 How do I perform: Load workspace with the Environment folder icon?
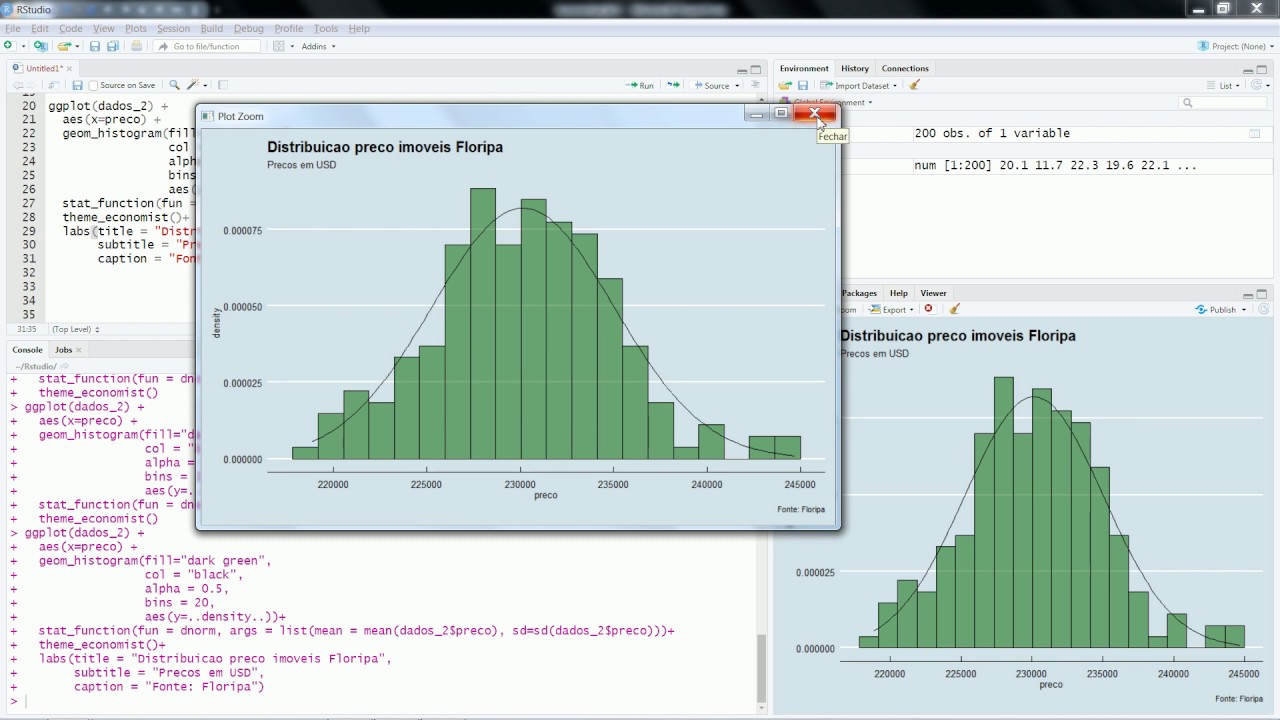[x=785, y=85]
